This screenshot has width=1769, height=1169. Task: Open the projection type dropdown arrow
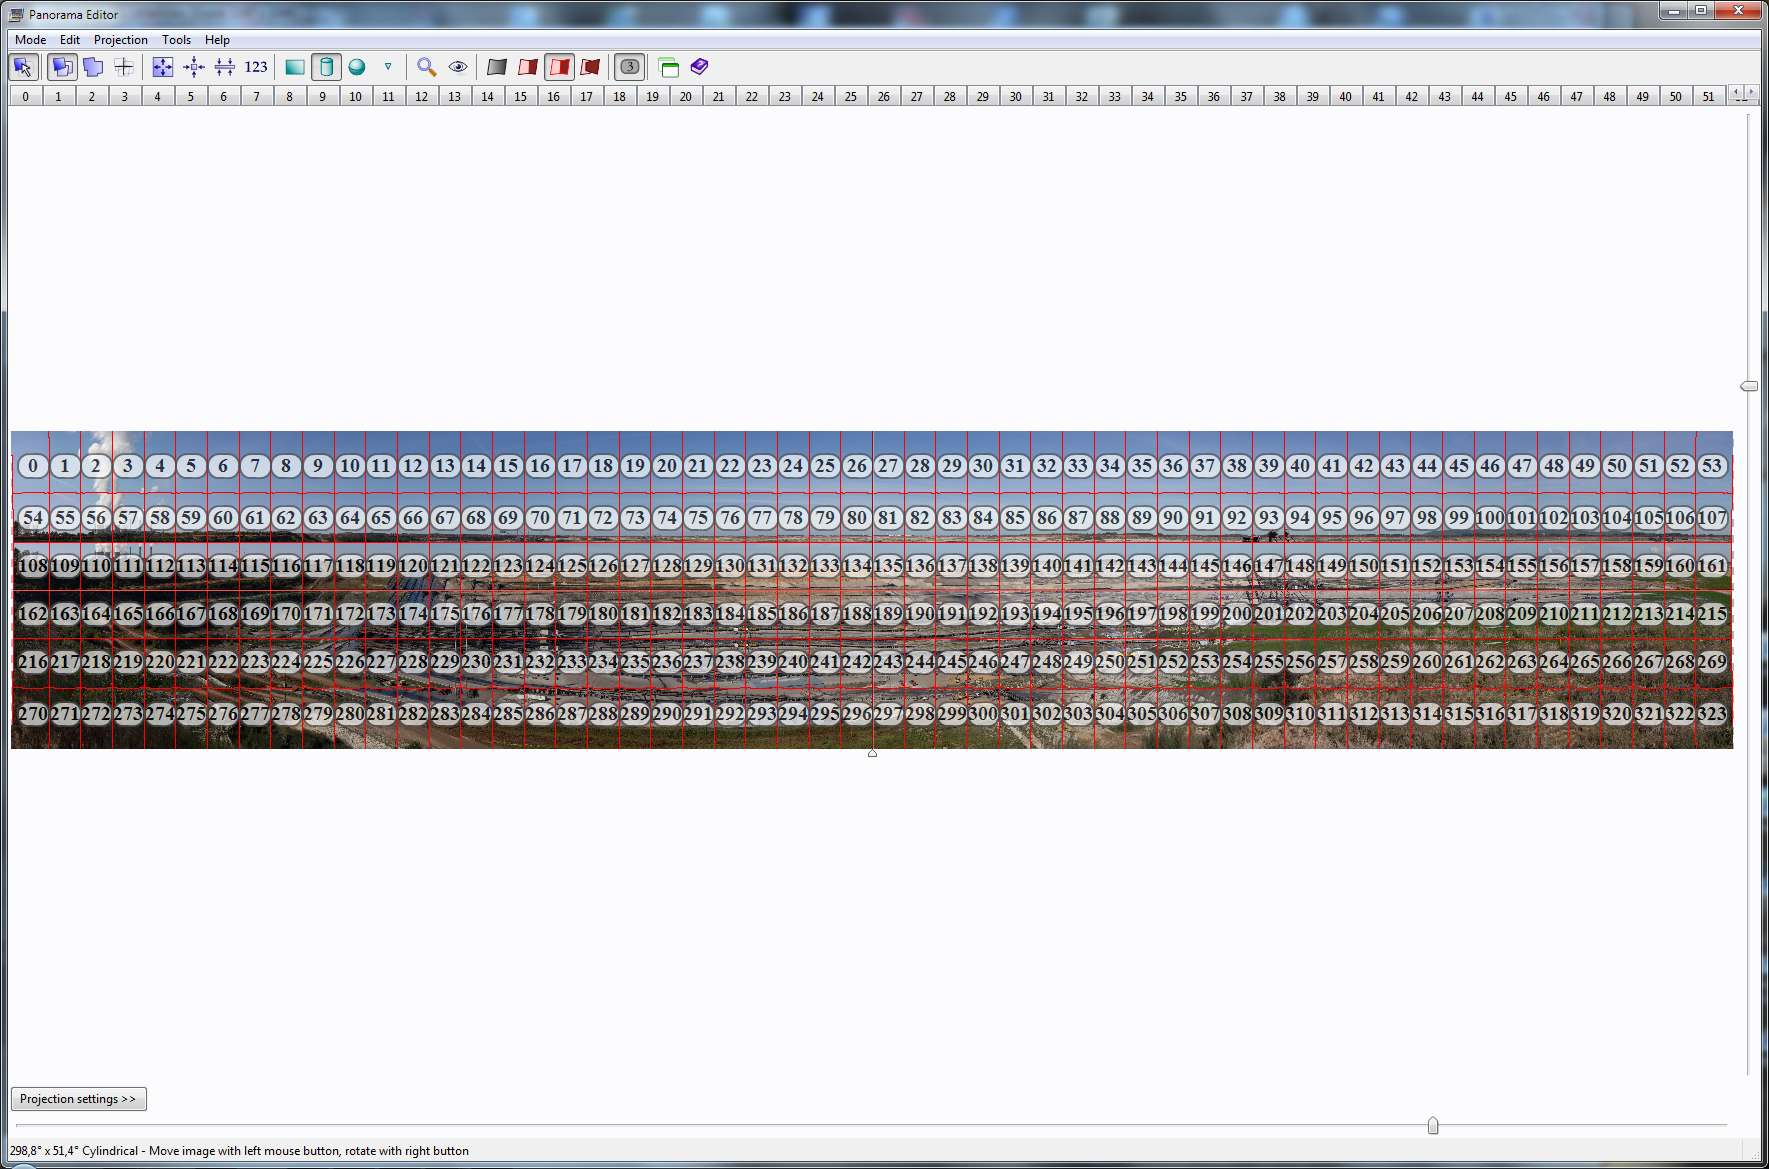[388, 67]
